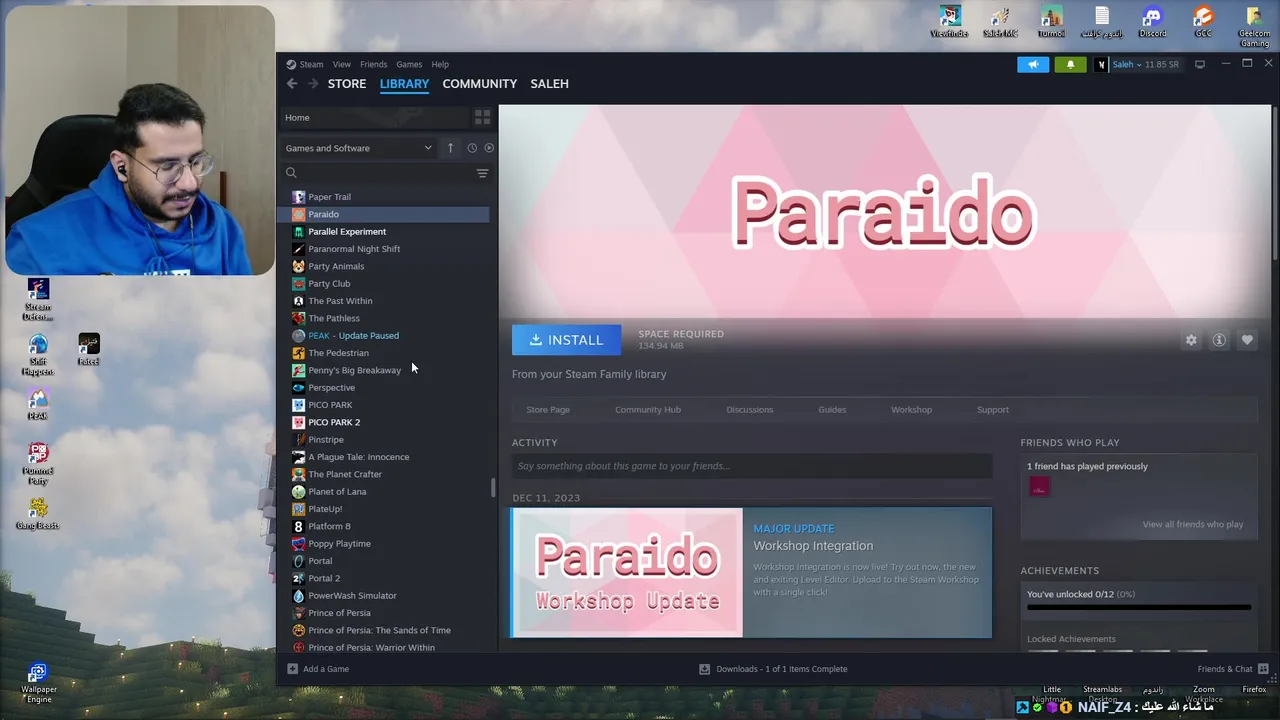Open Paraido Support link
The height and width of the screenshot is (720, 1280).
click(x=993, y=409)
